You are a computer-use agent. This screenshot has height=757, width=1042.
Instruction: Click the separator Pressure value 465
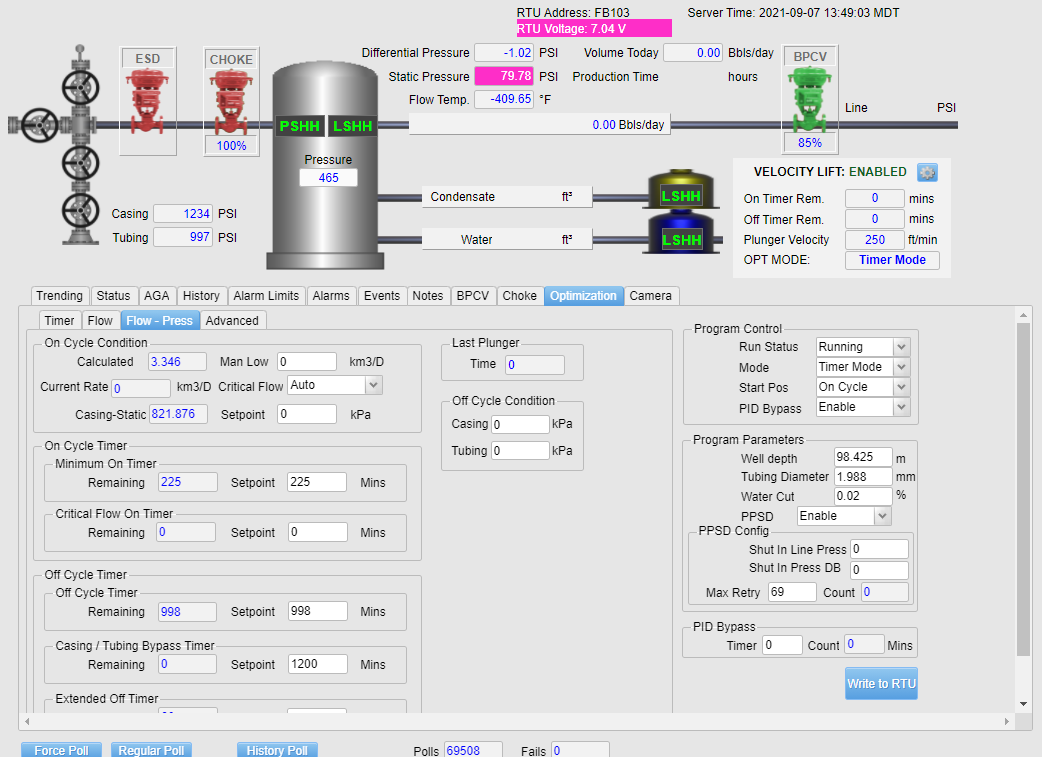click(x=328, y=177)
